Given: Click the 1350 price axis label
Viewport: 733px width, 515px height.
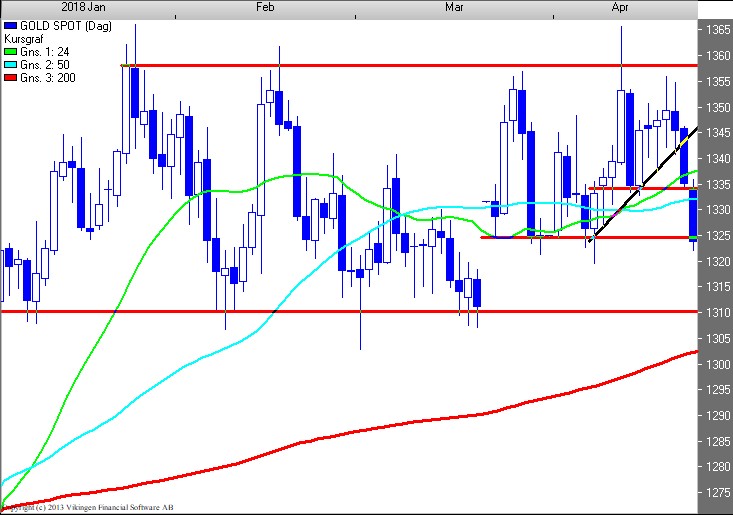Looking at the screenshot, I should tap(718, 107).
